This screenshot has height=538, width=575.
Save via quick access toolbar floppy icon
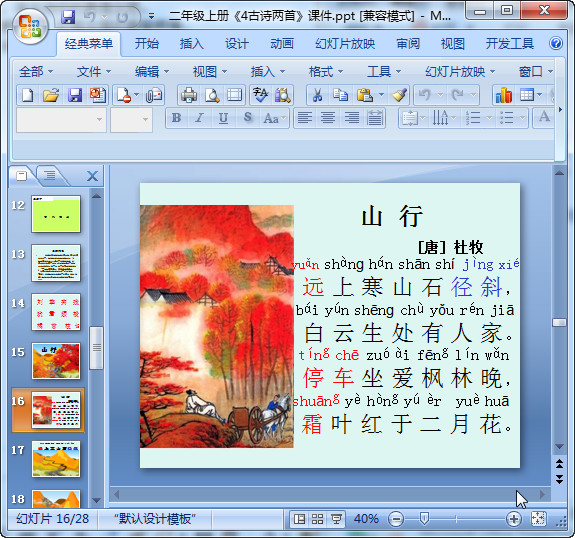[x=68, y=17]
